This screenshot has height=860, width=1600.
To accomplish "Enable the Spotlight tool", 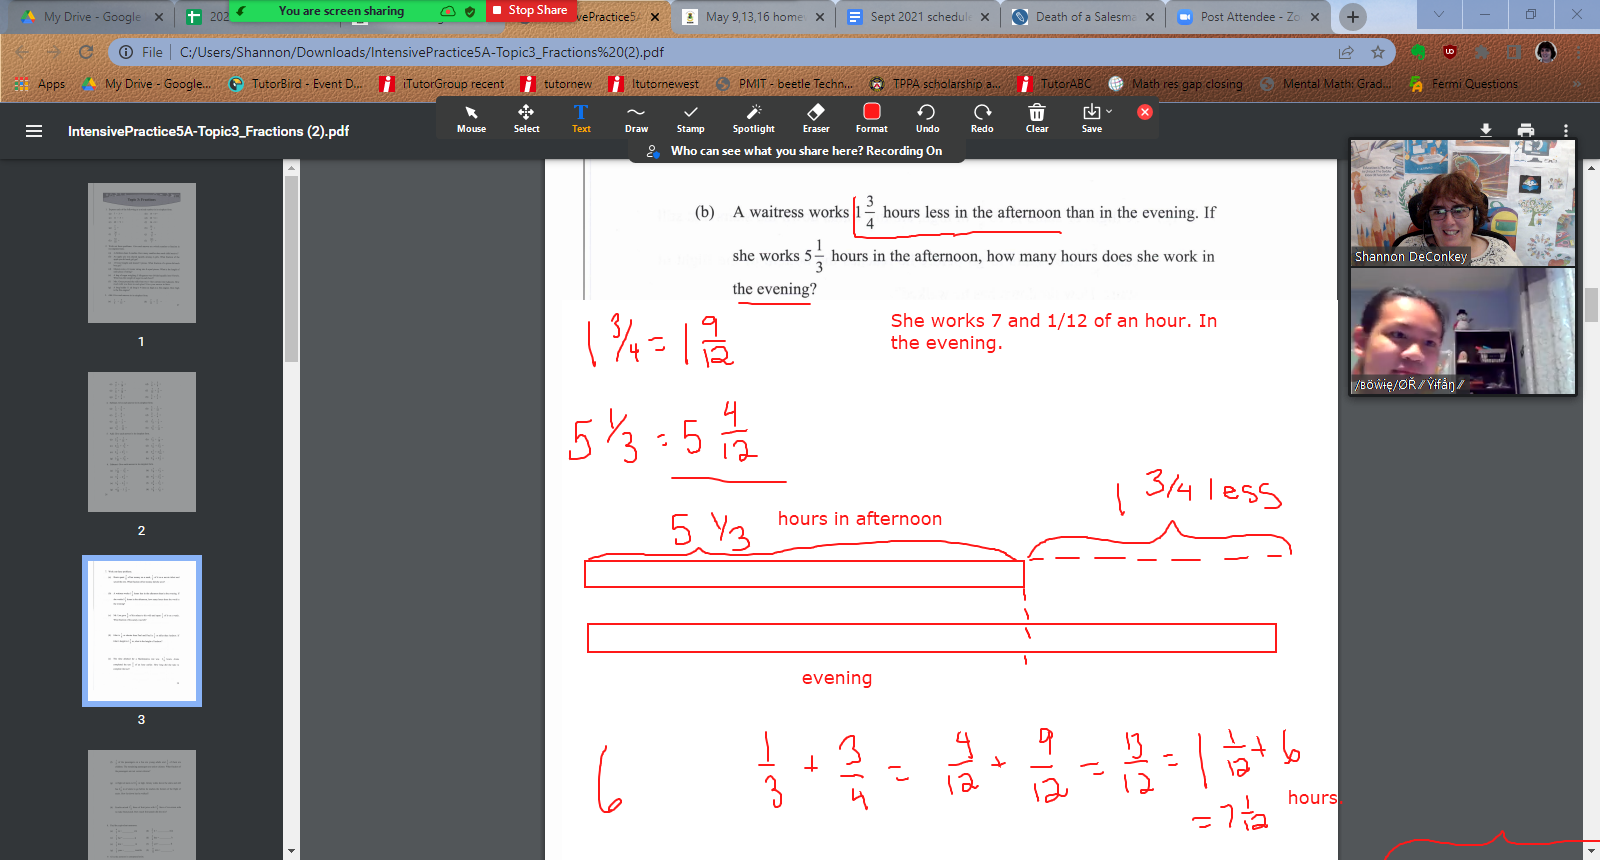I will tap(753, 118).
